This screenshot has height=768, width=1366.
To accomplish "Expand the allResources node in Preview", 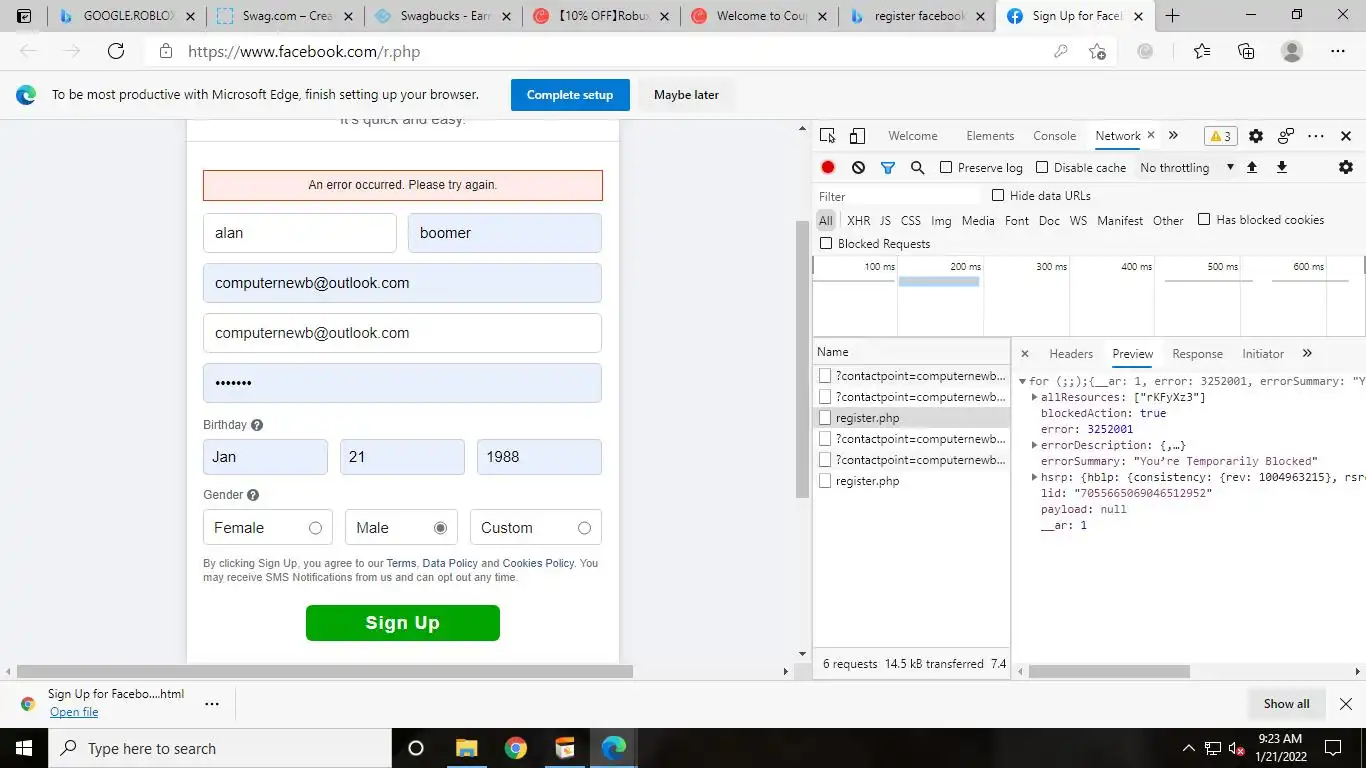I will (1034, 397).
